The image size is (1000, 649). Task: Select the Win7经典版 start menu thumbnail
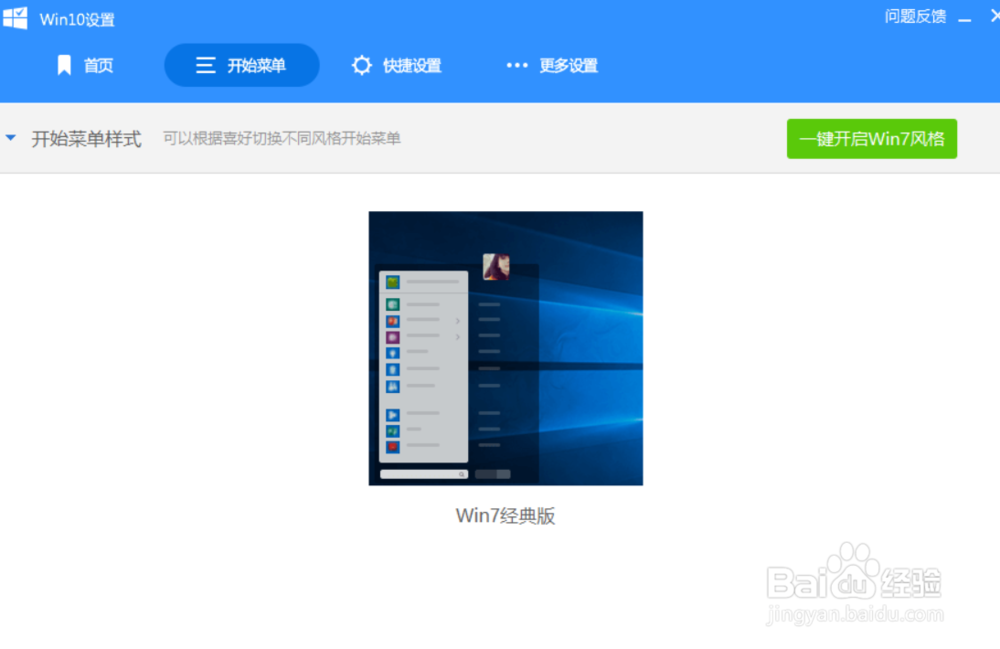point(506,348)
